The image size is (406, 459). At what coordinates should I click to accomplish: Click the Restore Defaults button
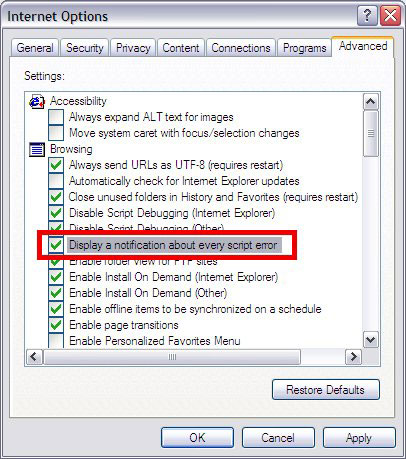(326, 389)
